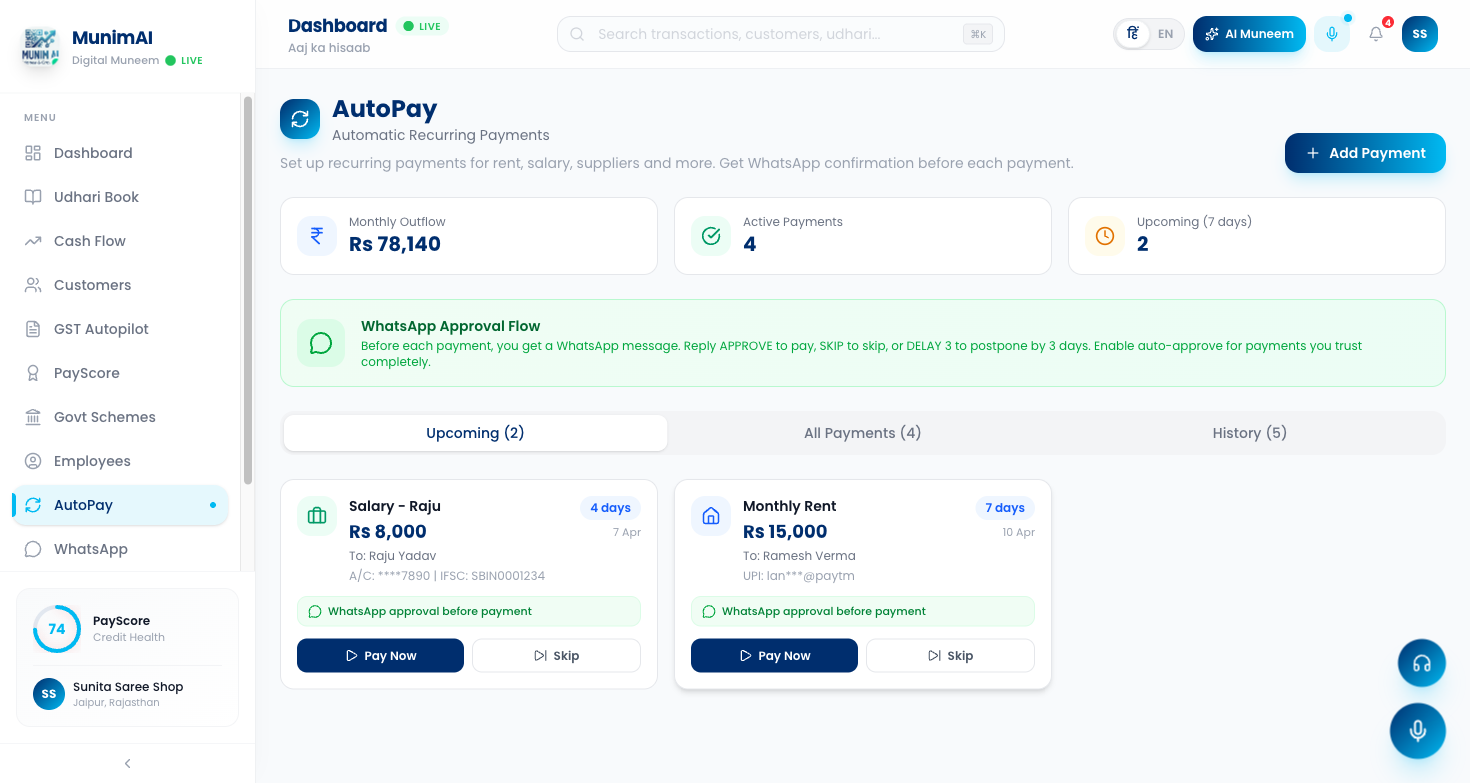The image size is (1470, 783).
Task: Toggle the floating voice microphone button
Action: [x=1418, y=730]
